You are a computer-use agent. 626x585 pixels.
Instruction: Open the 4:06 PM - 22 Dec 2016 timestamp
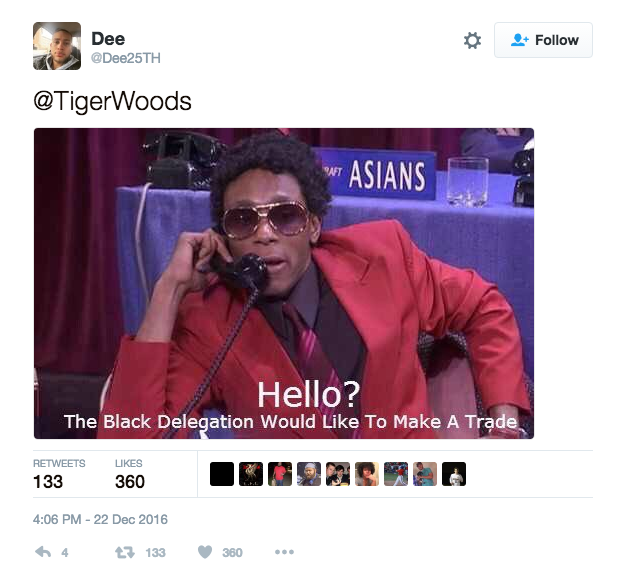coord(100,520)
